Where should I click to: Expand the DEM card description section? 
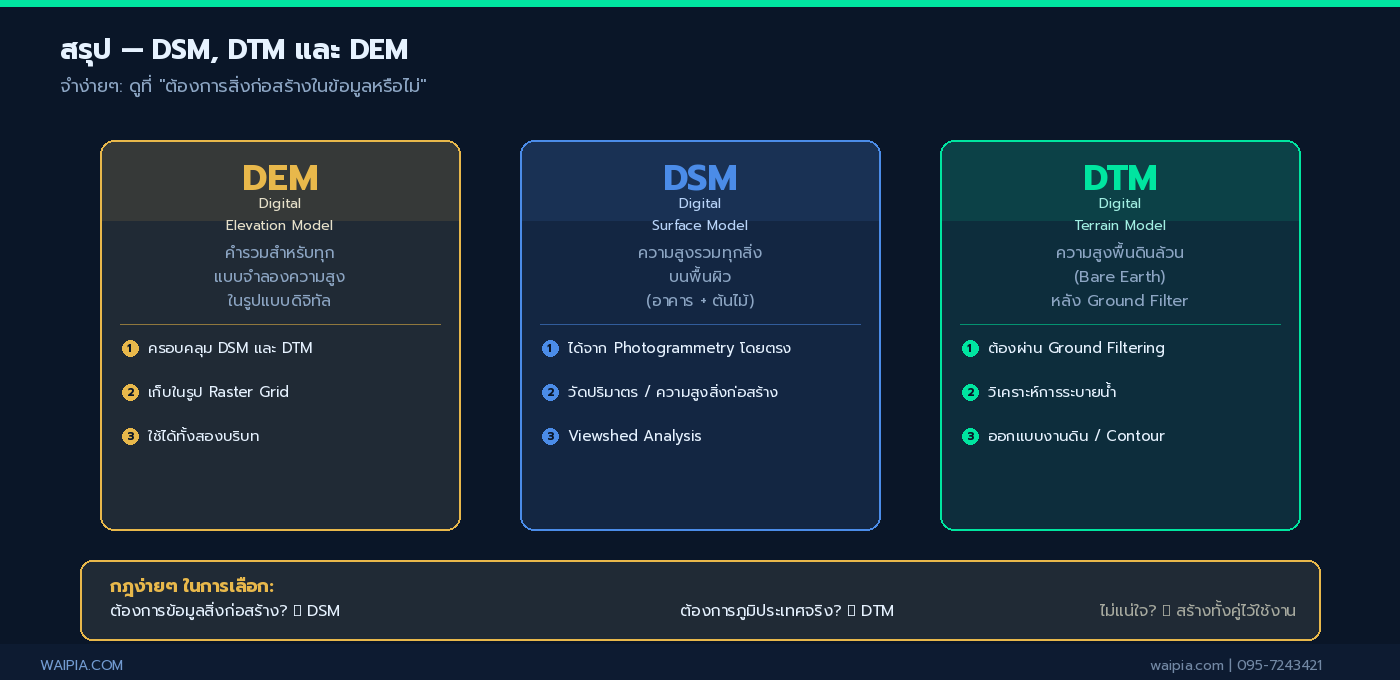279,276
